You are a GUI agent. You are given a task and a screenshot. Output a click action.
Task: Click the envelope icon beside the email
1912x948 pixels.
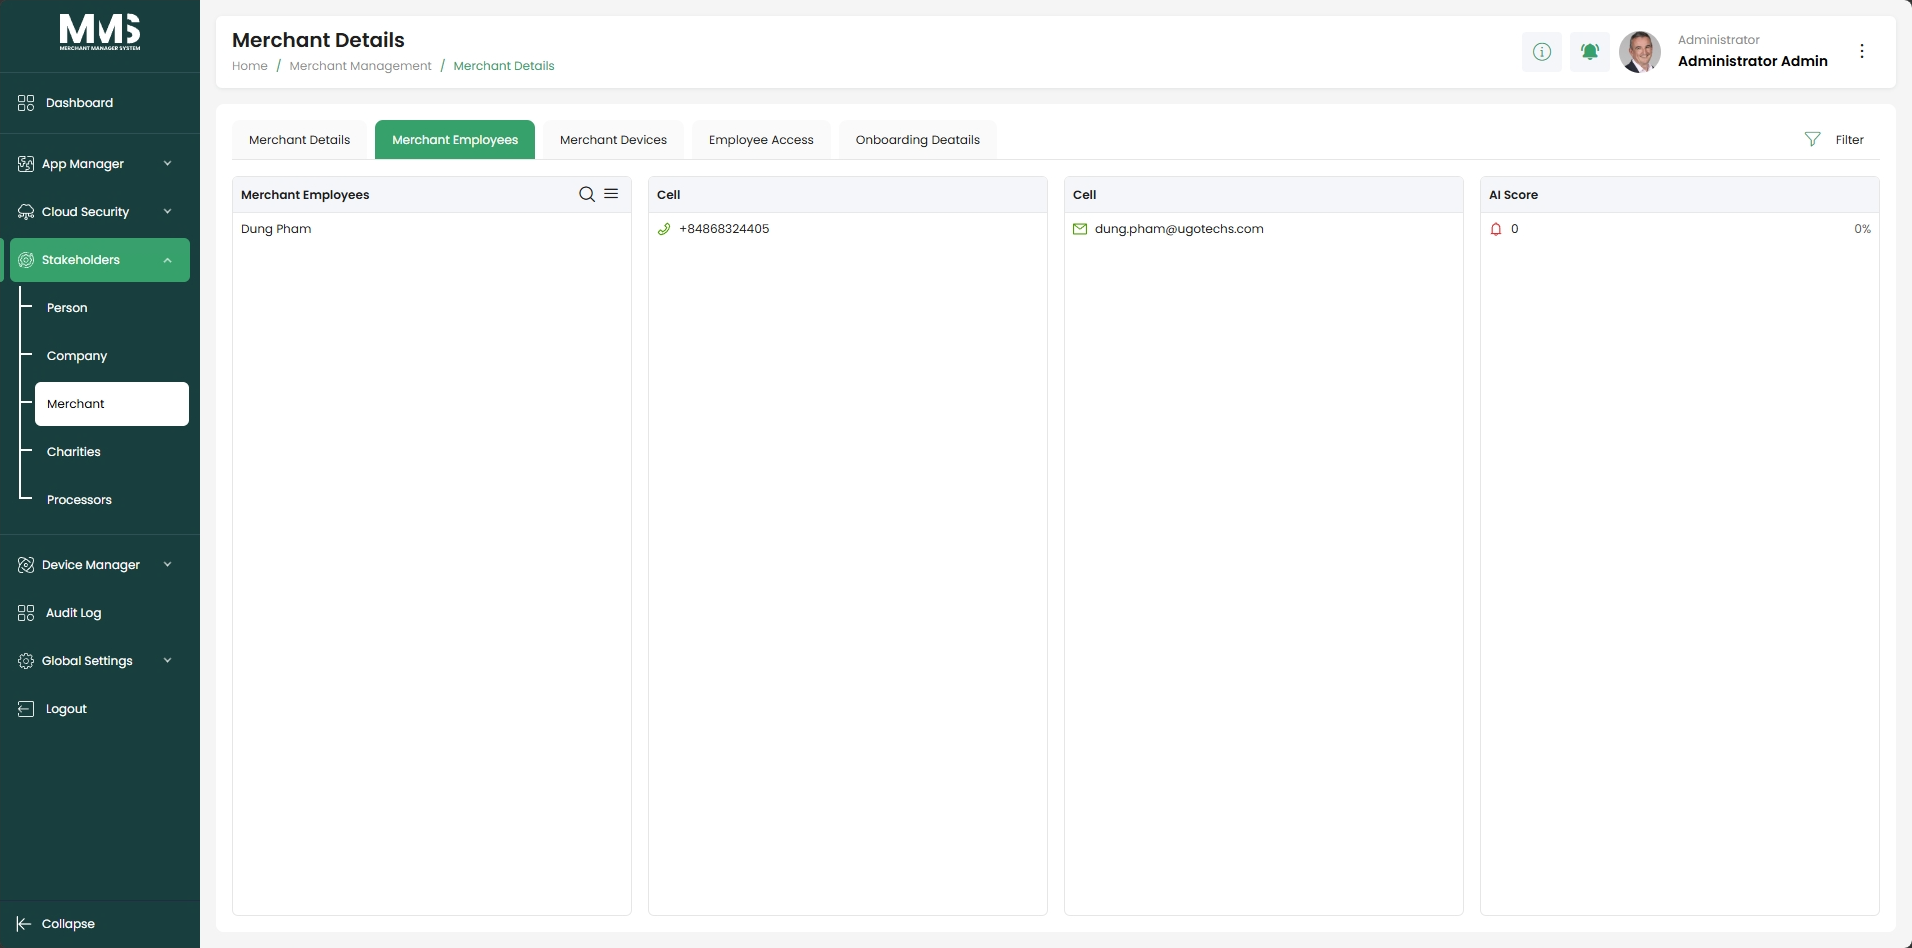coord(1080,229)
